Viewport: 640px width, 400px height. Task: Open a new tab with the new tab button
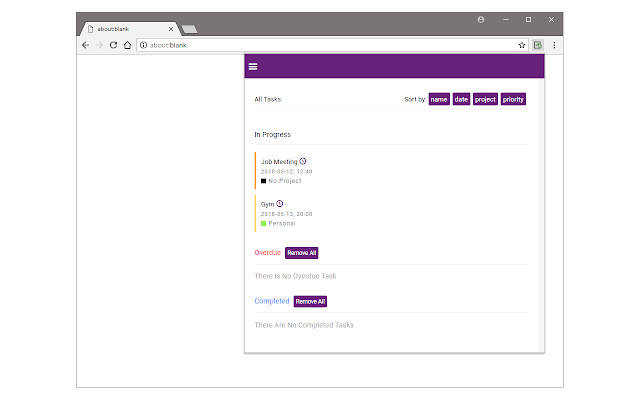point(189,29)
